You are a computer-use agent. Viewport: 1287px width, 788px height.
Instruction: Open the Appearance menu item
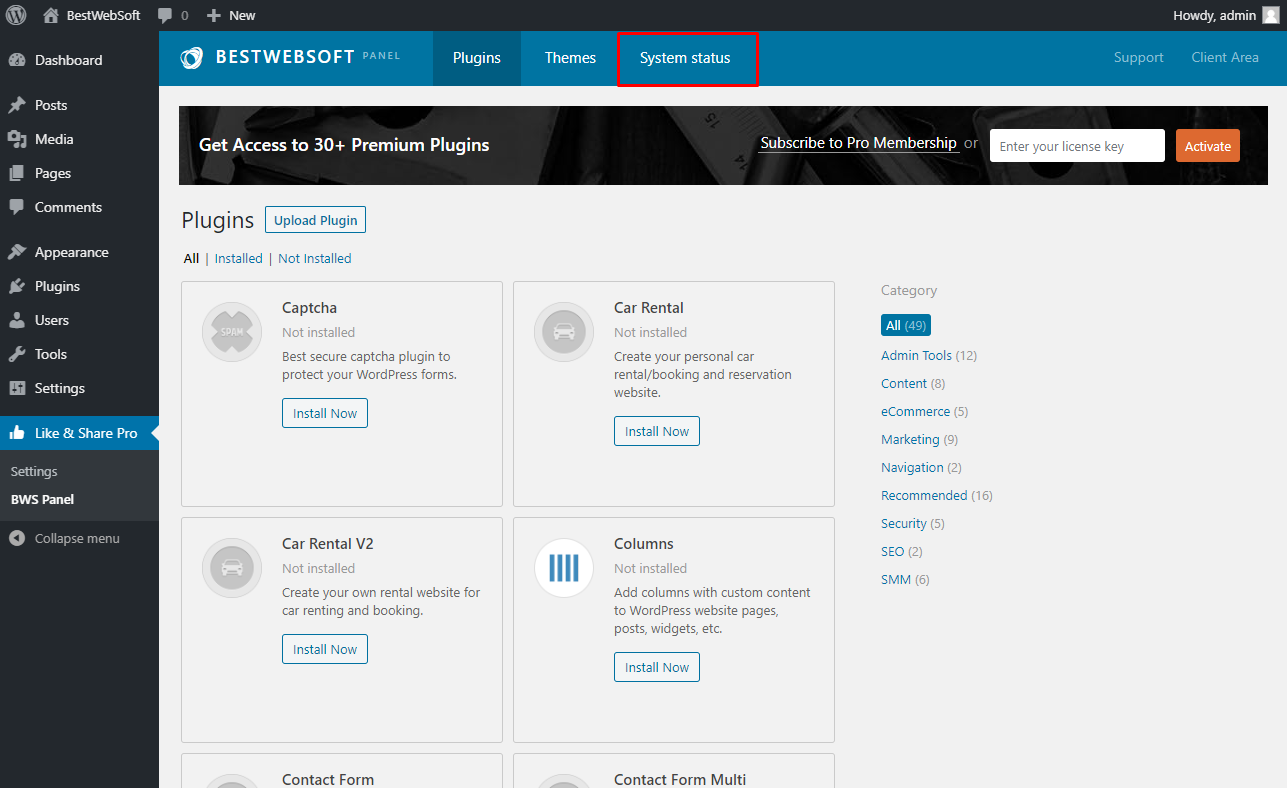79,252
